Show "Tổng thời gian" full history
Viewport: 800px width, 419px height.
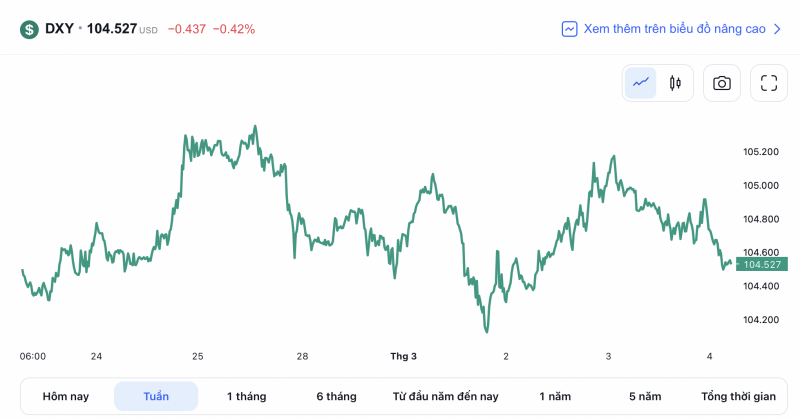point(738,397)
